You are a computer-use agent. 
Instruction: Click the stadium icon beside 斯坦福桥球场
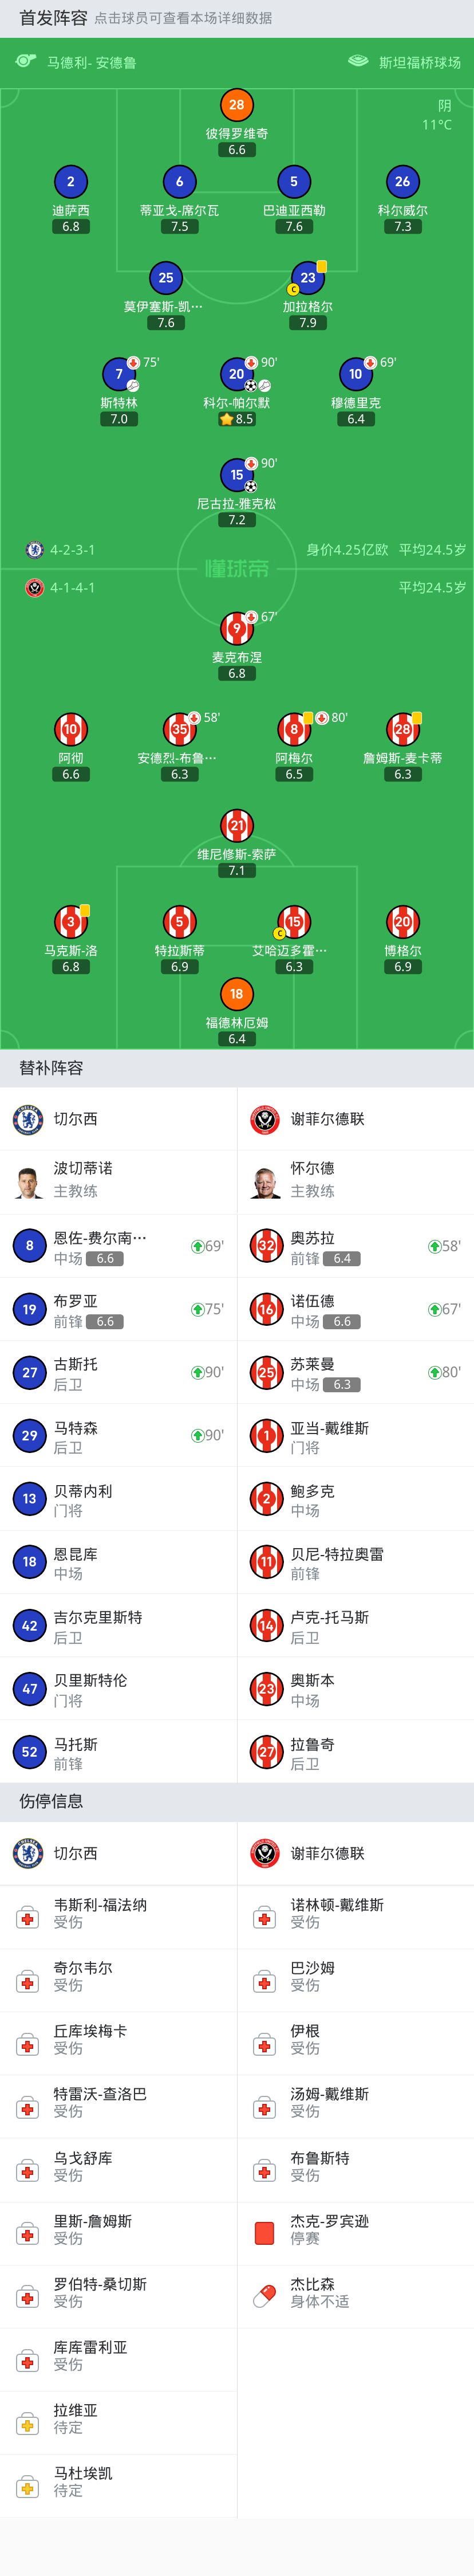358,62
